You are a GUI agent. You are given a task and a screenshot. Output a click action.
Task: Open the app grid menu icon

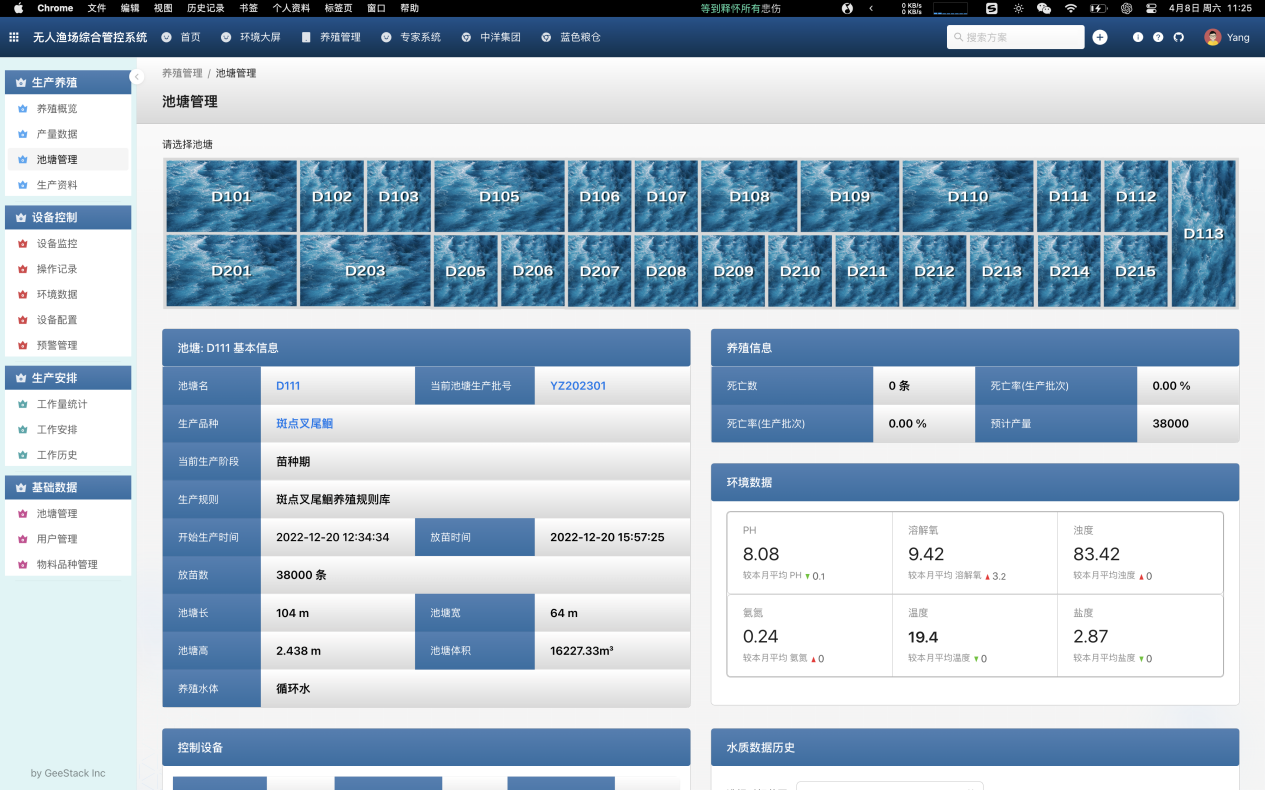[x=14, y=37]
